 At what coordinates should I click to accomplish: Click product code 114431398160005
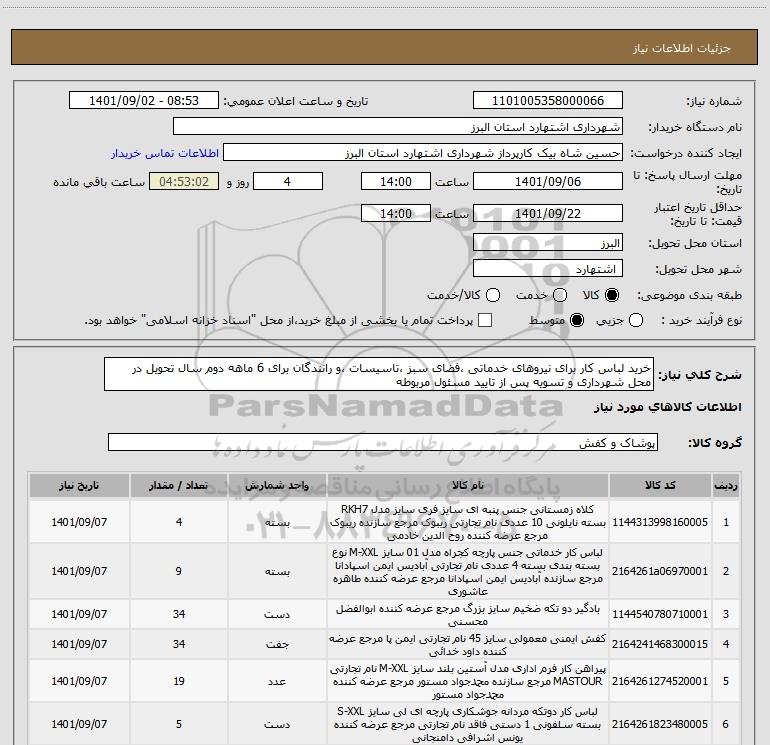(660, 522)
